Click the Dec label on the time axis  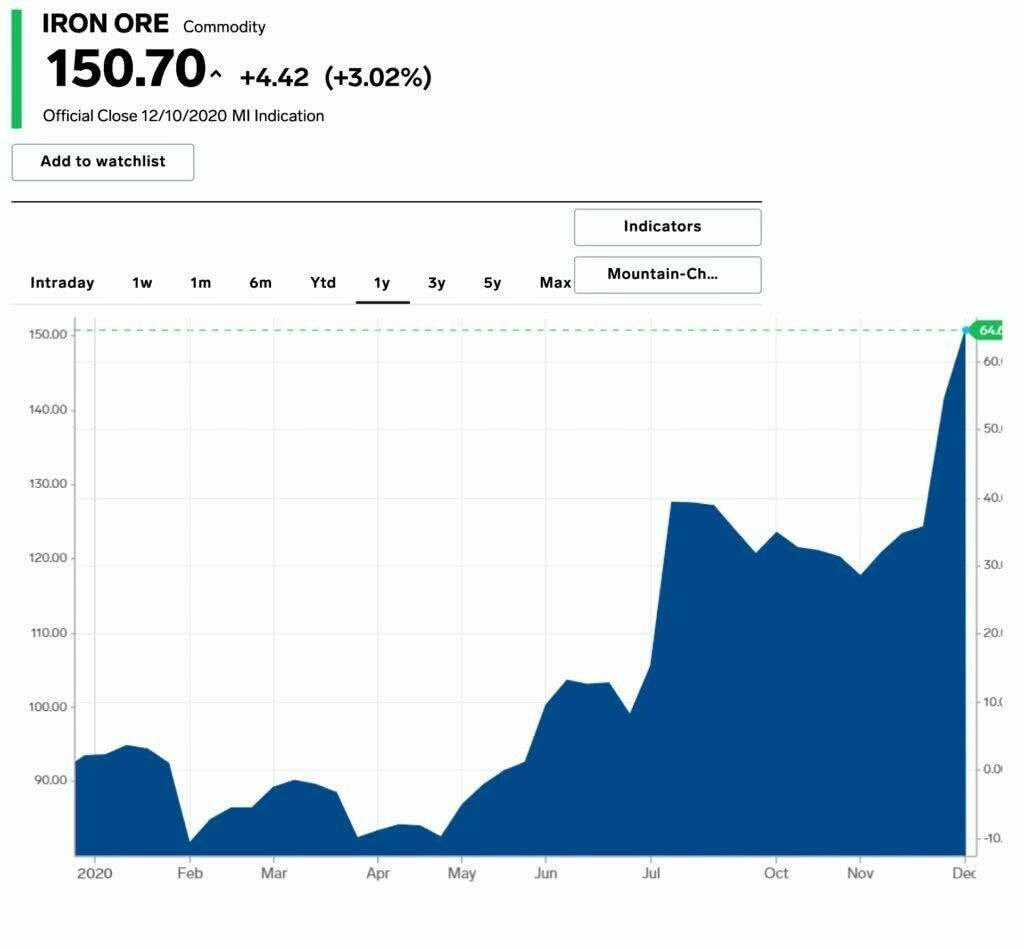tap(964, 873)
